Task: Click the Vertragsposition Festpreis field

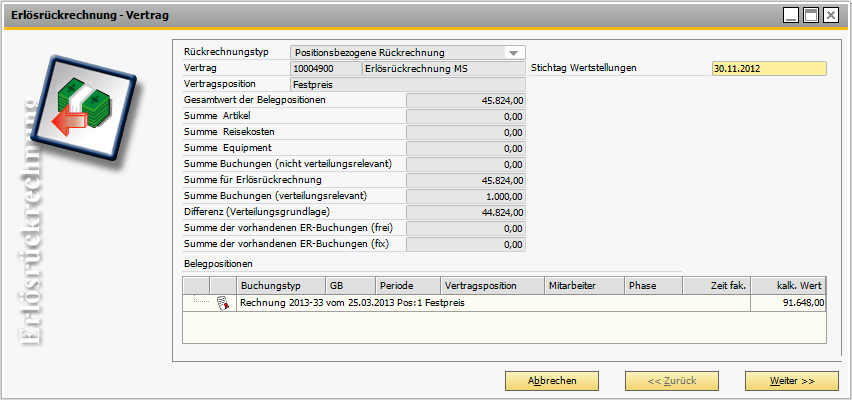Action: pyautogui.click(x=409, y=84)
